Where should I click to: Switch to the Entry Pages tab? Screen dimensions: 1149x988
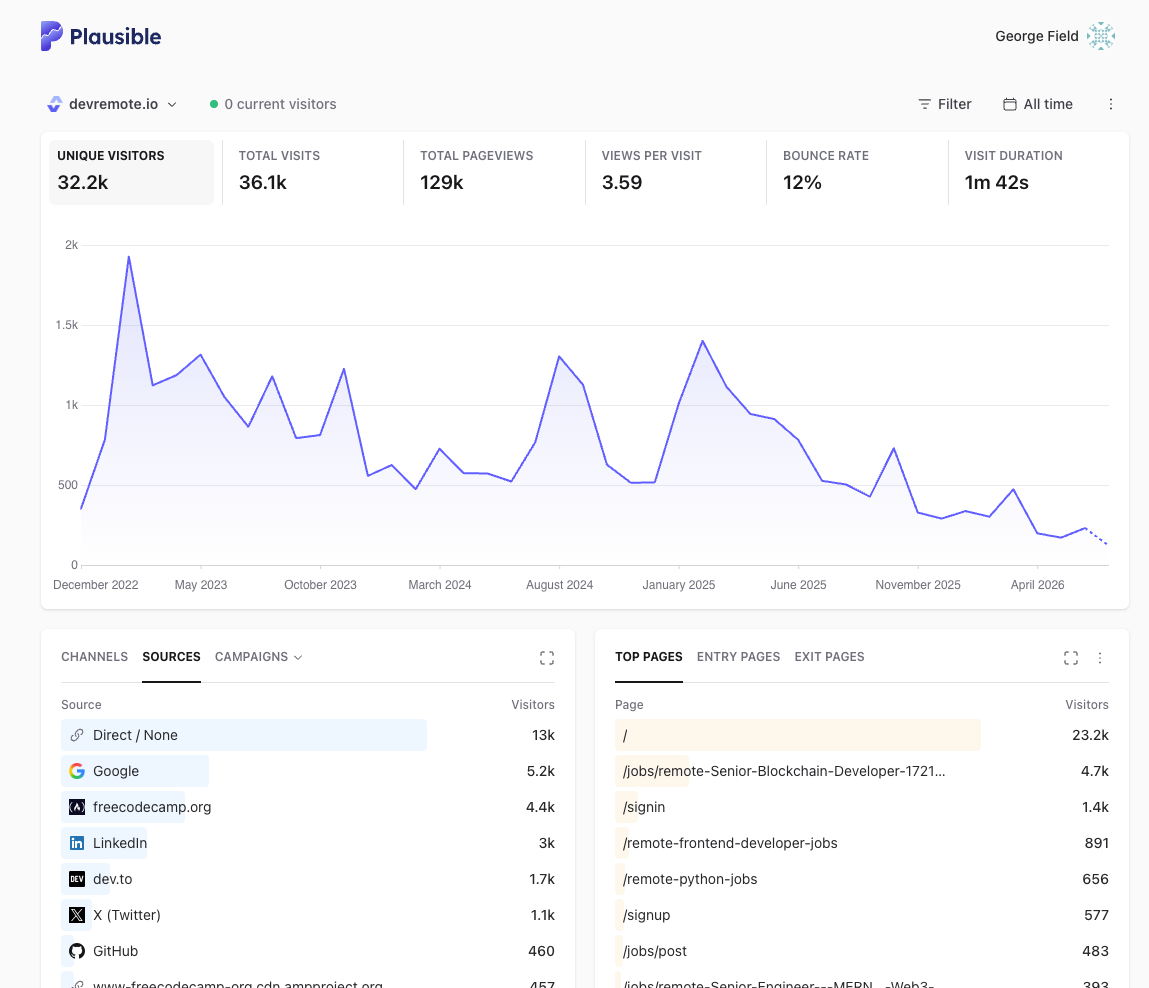738,657
